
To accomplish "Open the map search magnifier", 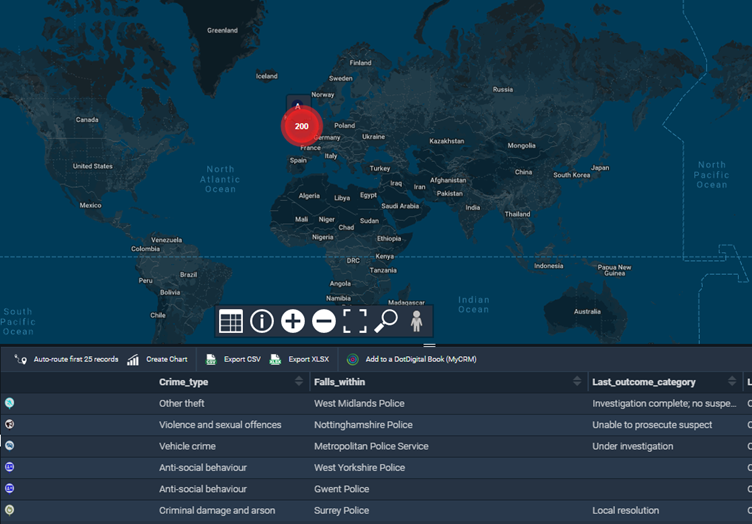I will pos(386,321).
